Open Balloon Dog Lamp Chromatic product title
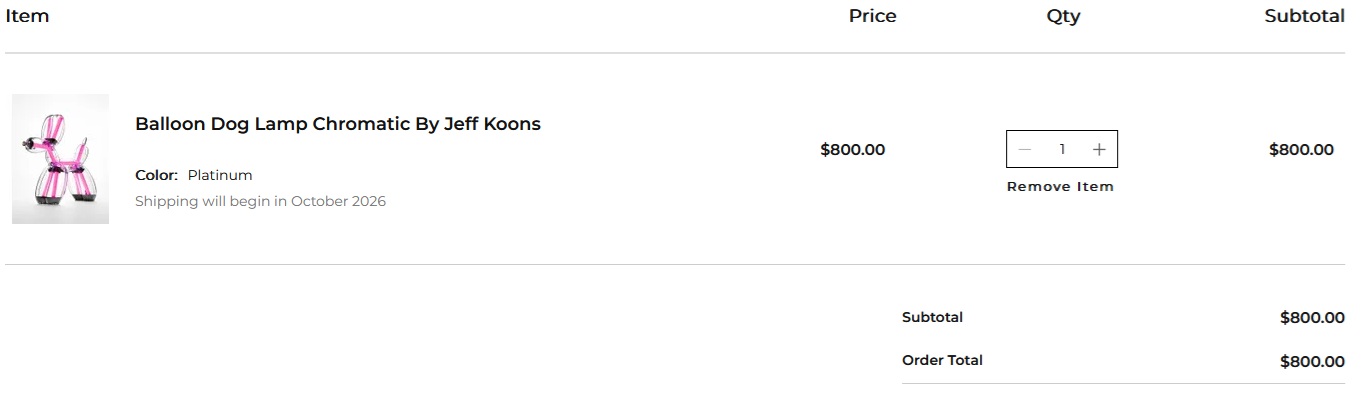 (x=338, y=124)
